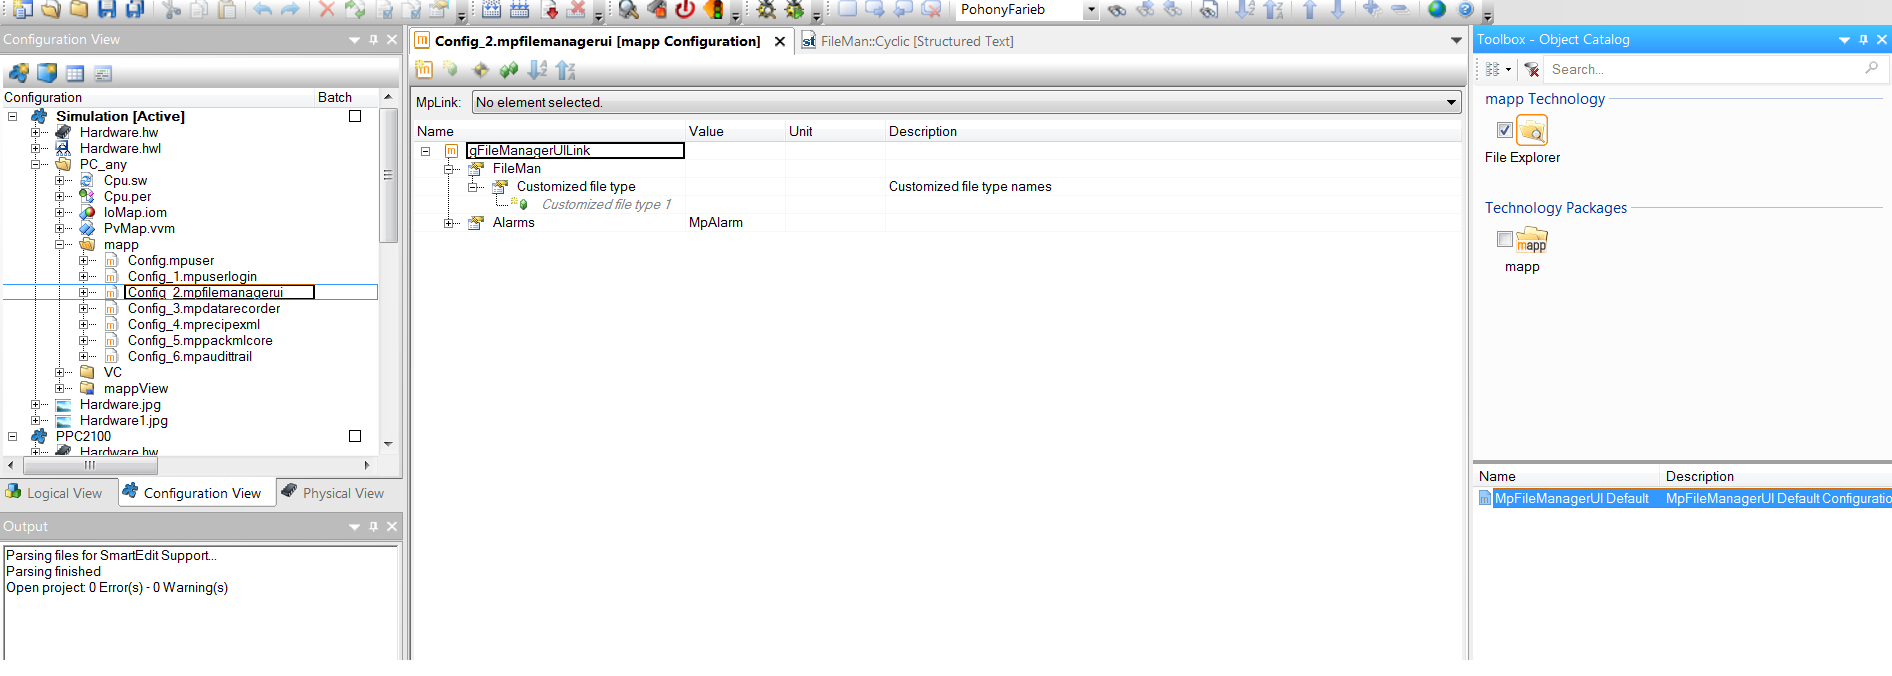Click the Unit column header
Screen dimensions: 1892x676
835,131
